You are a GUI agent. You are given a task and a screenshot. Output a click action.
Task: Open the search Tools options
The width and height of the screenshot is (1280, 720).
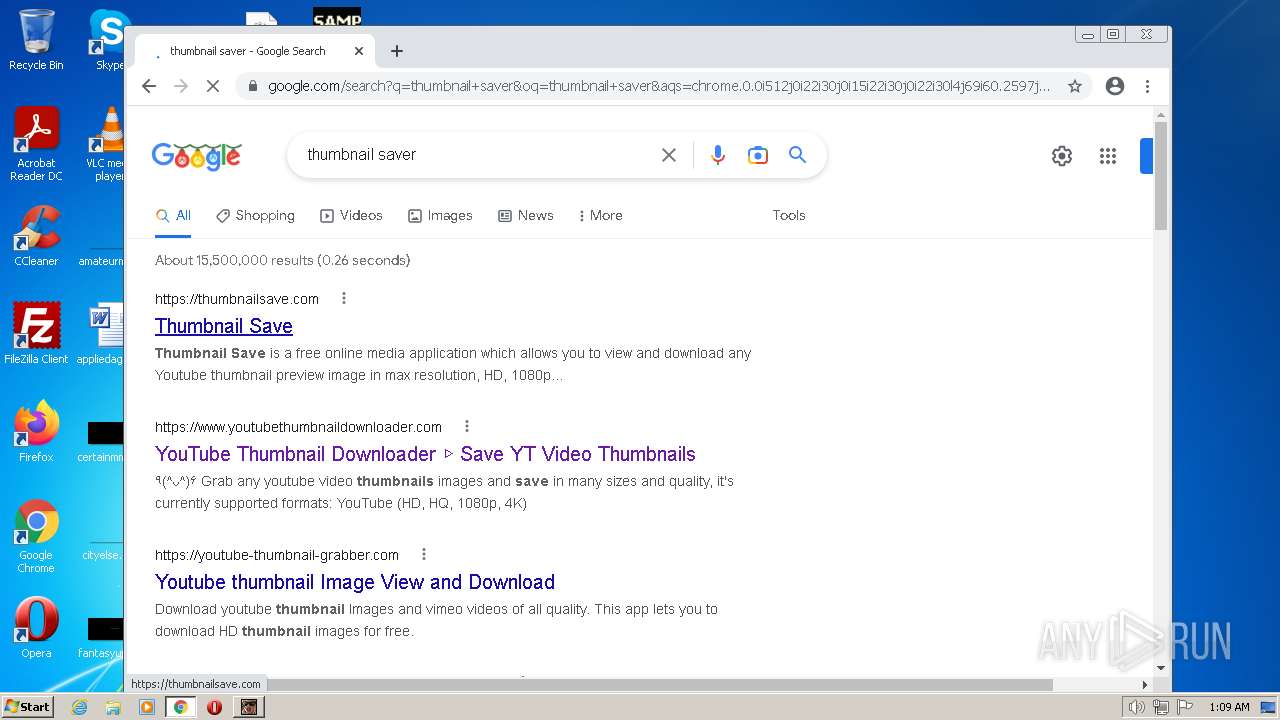click(x=789, y=216)
